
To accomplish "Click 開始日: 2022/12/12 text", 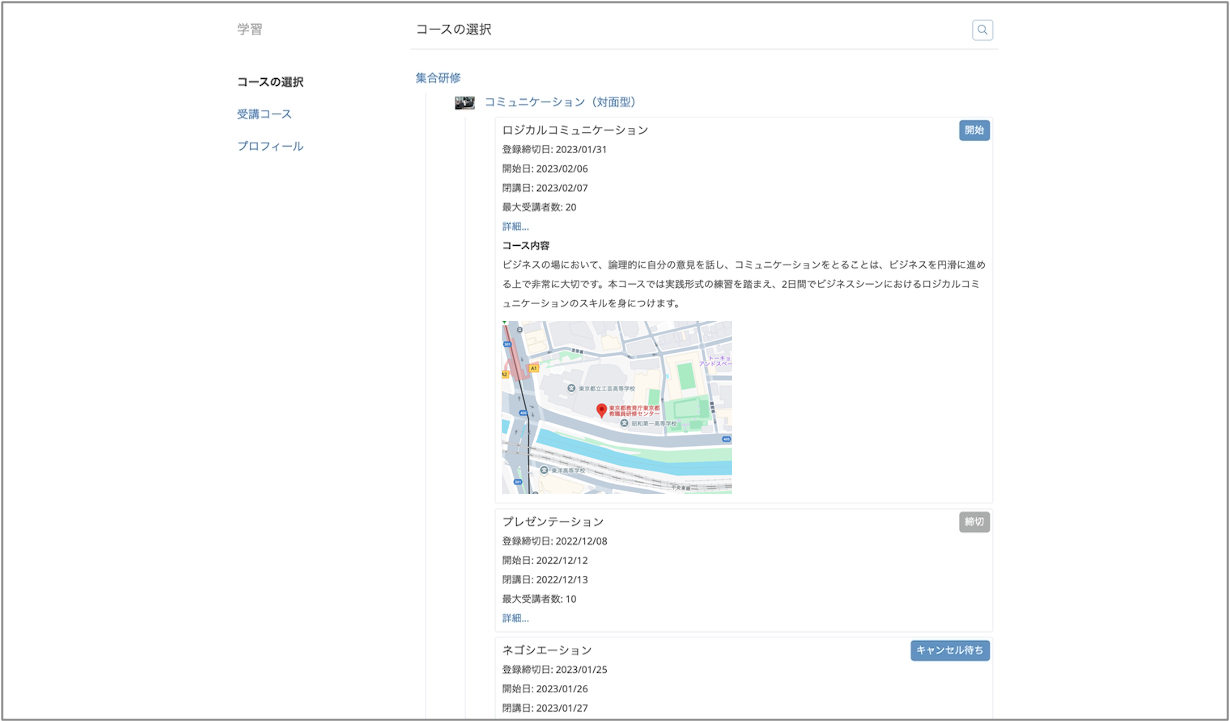I will point(545,561).
